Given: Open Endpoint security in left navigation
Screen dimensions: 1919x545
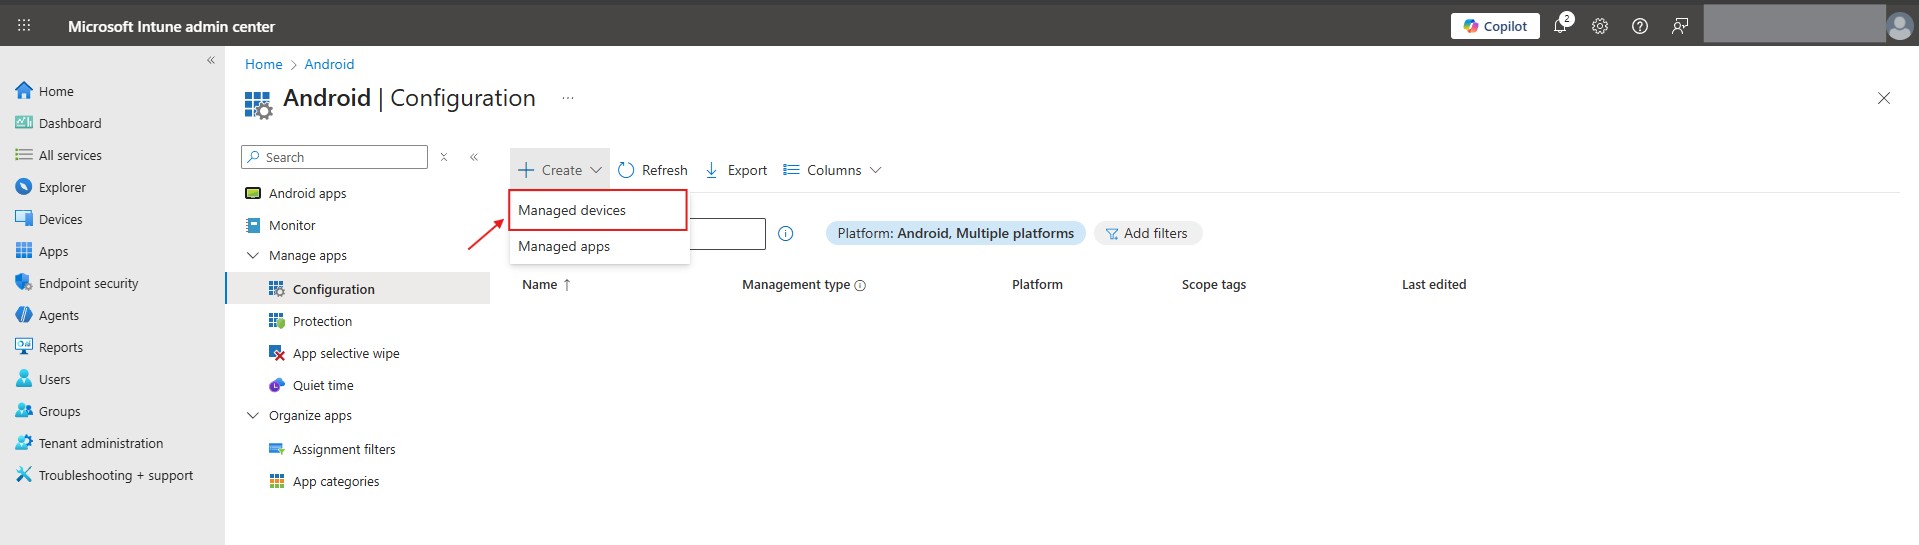Looking at the screenshot, I should [88, 284].
